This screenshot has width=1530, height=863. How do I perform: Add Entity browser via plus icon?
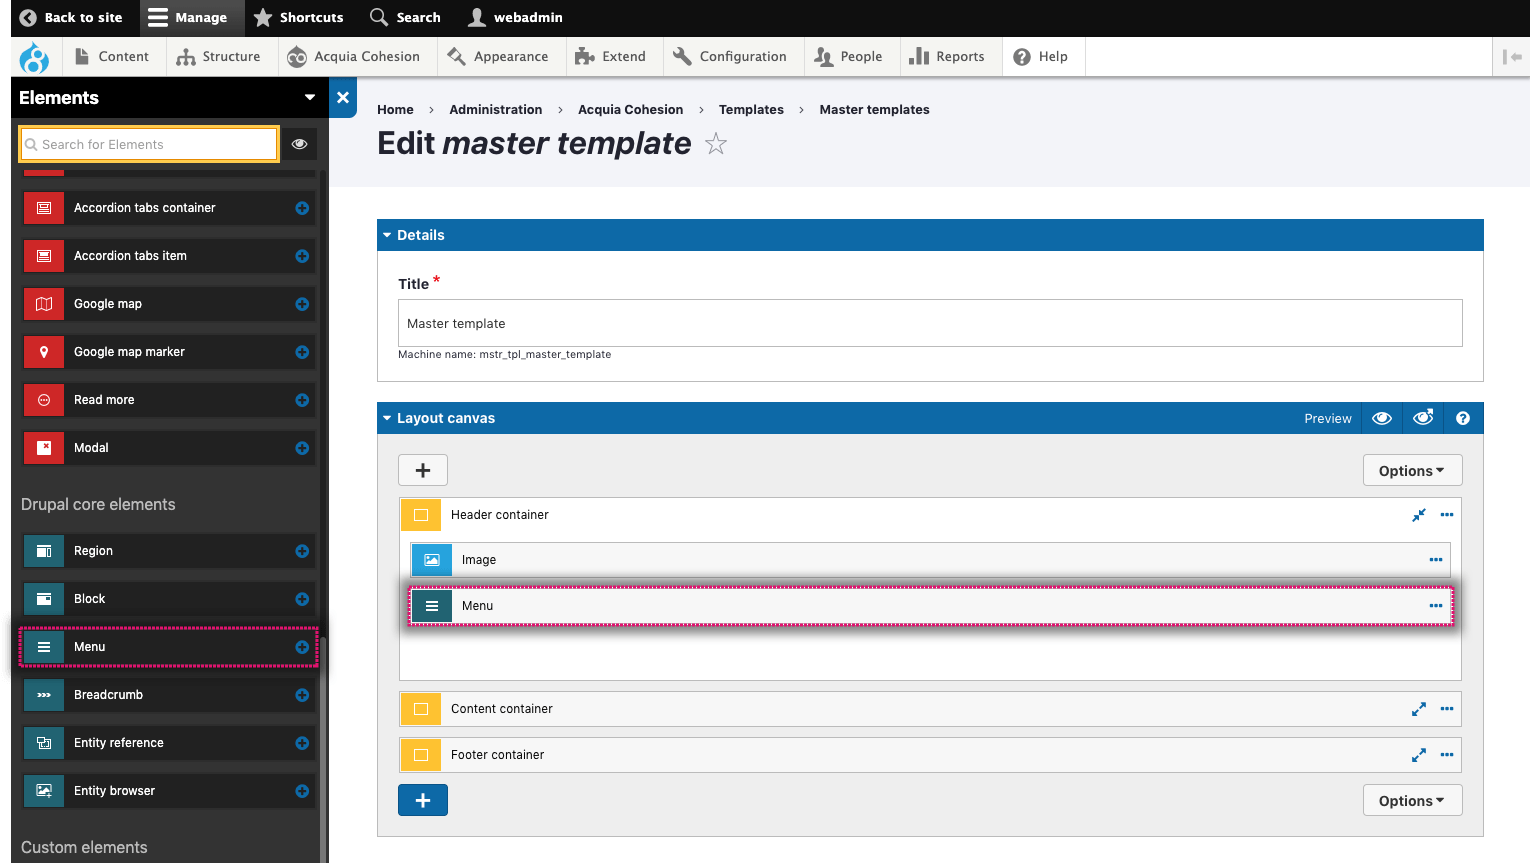302,791
